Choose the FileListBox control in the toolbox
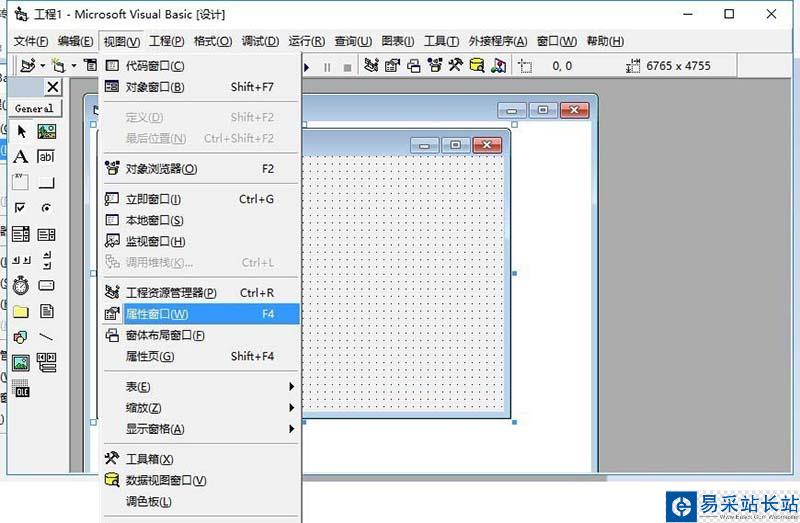Image resolution: width=800 pixels, height=523 pixels. point(46,311)
